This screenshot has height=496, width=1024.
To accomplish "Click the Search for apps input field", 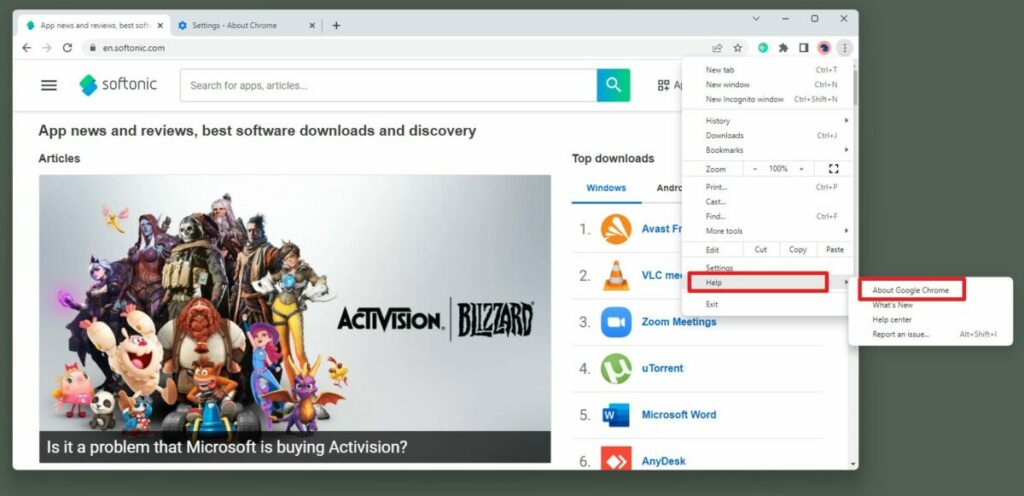I will (x=389, y=85).
